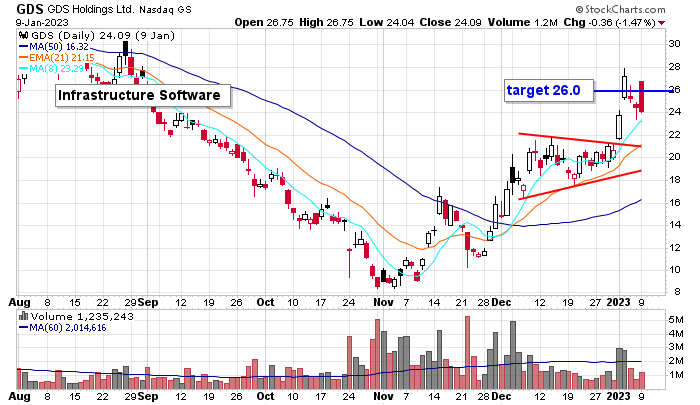This screenshot has width=700, height=405.
Task: Click the Dec label on price chart axis
Action: 501,302
